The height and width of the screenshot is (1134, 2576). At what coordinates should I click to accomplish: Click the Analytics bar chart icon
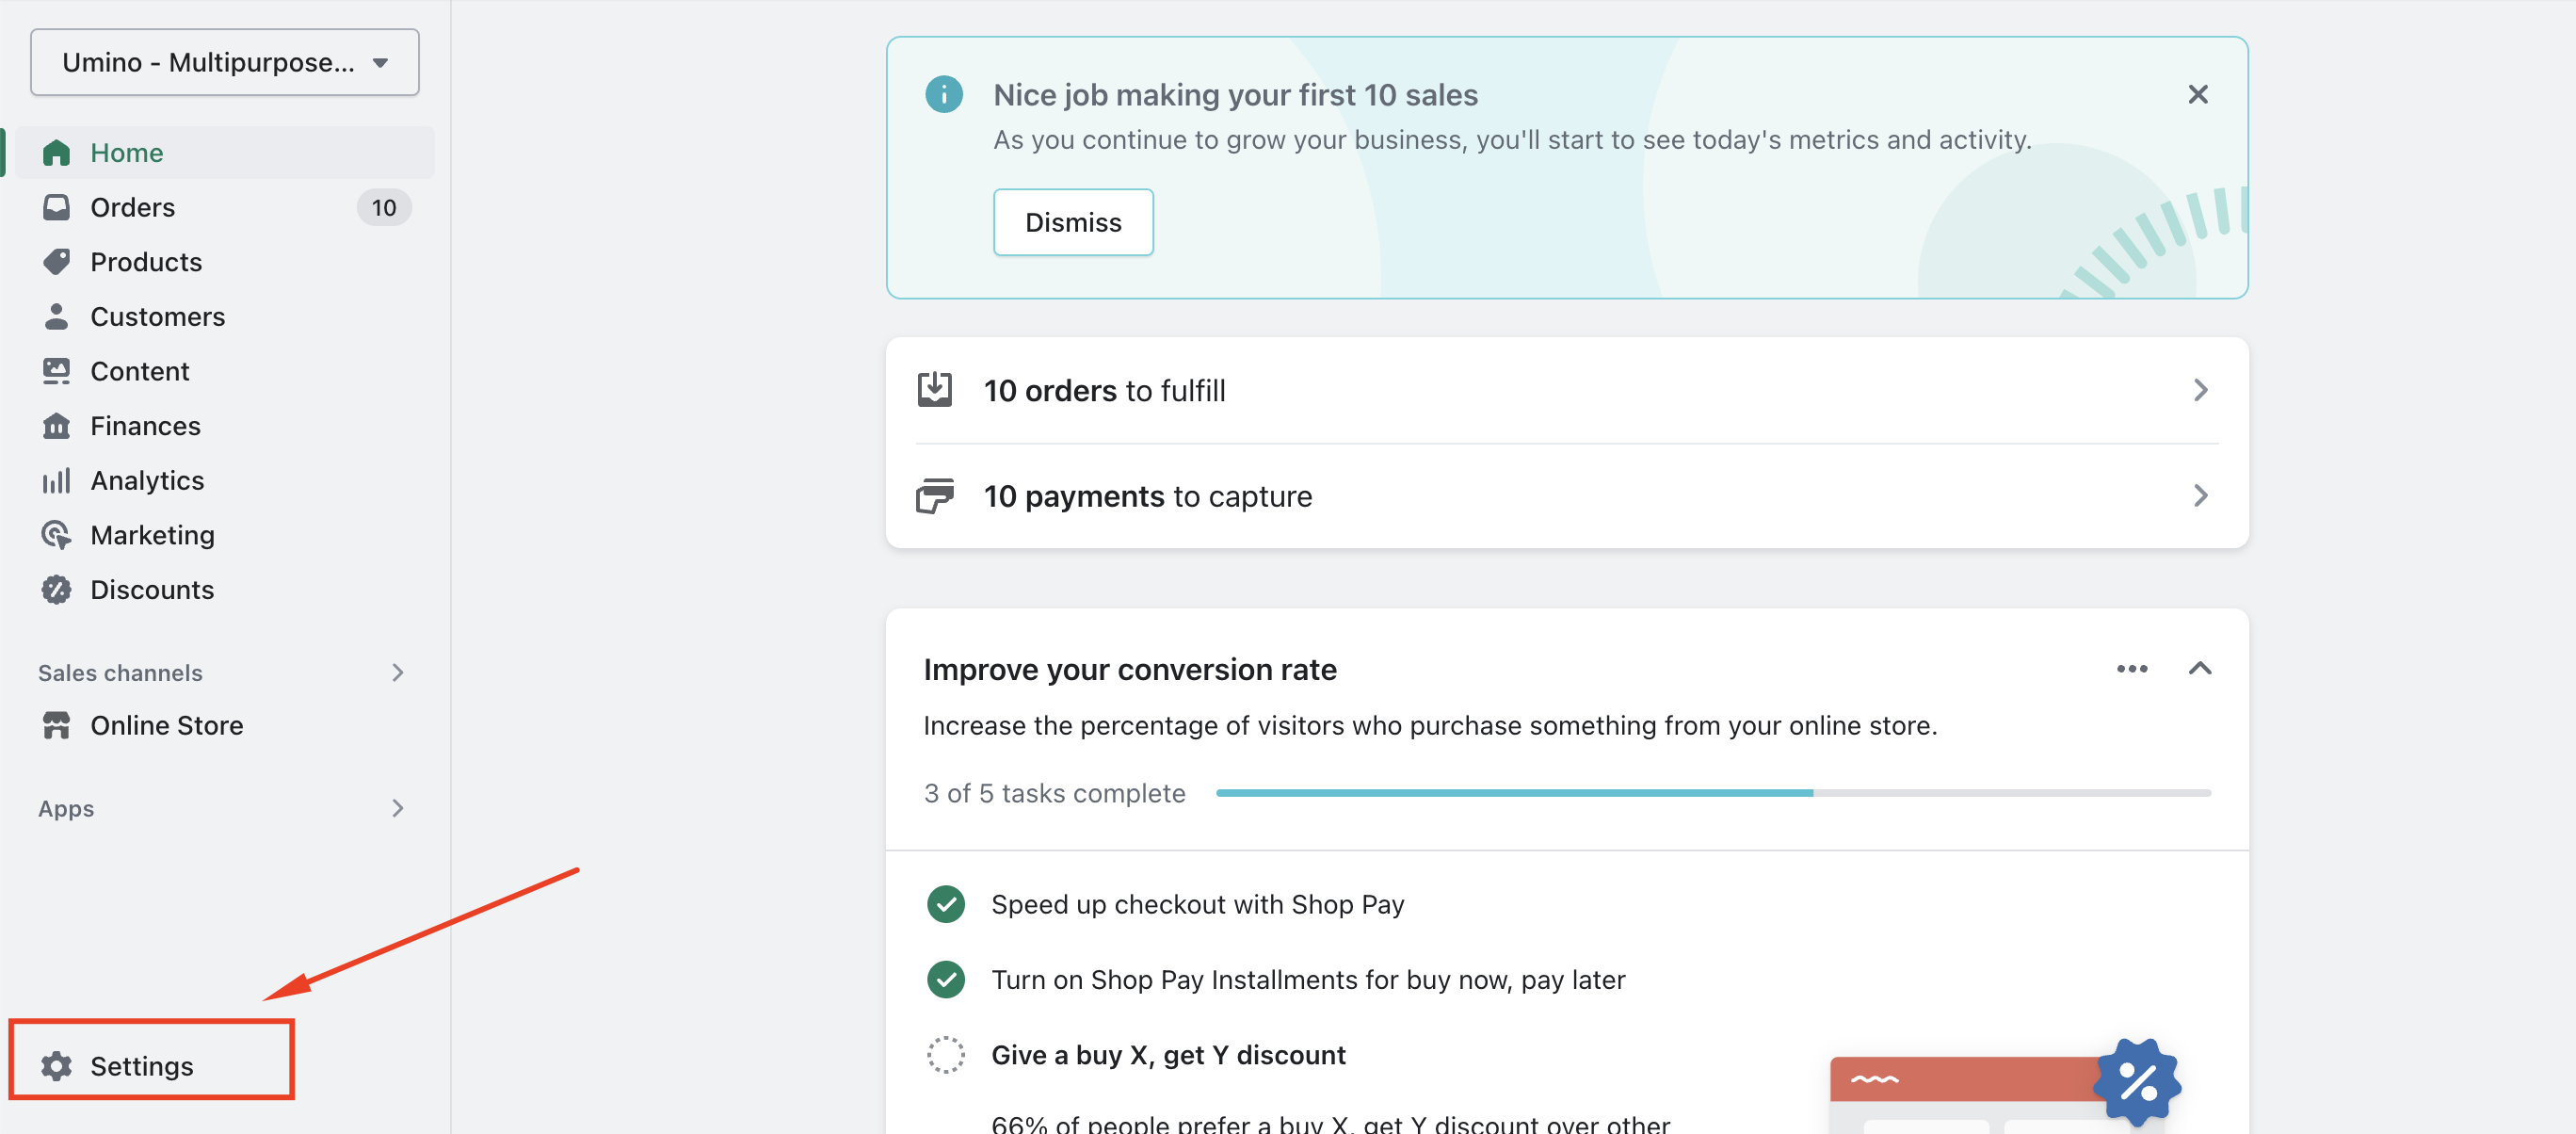click(x=56, y=481)
